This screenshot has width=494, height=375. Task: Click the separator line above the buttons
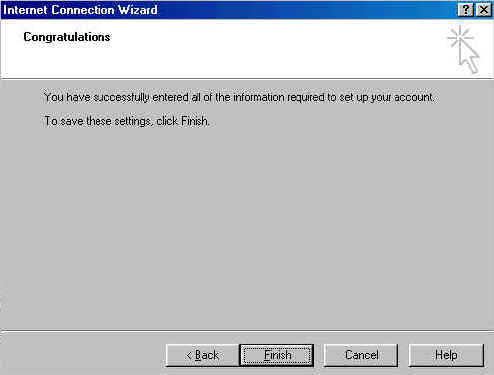coord(247,331)
